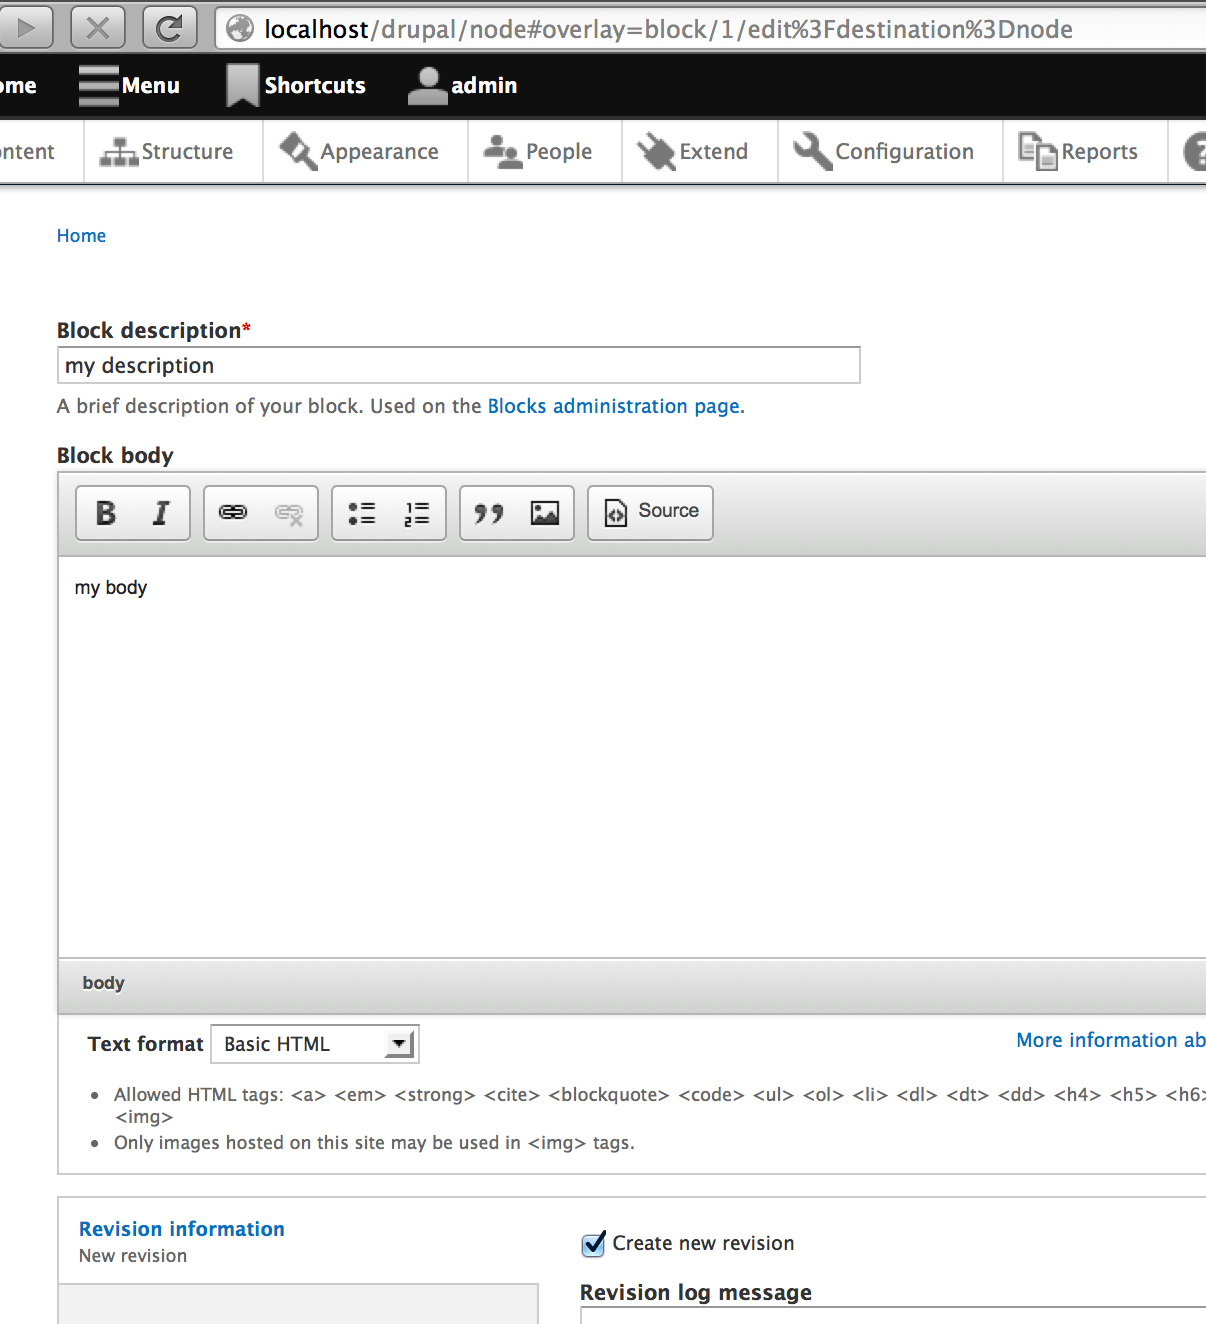The width and height of the screenshot is (1206, 1324).
Task: Apply Bold formatting in editor toolbar
Action: [x=106, y=513]
